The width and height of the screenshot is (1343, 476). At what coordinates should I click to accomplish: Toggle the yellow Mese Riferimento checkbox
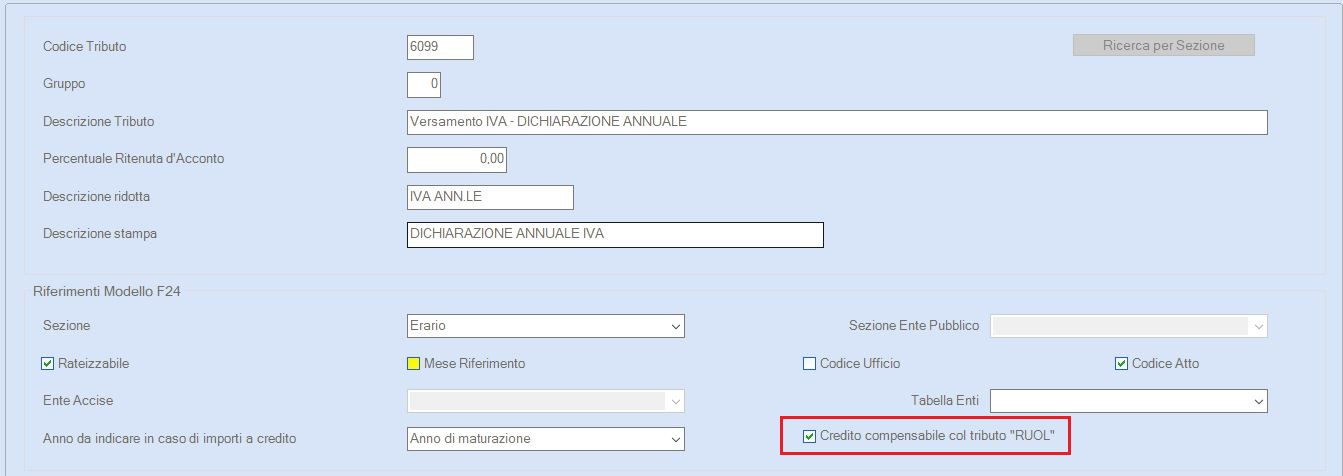point(413,364)
